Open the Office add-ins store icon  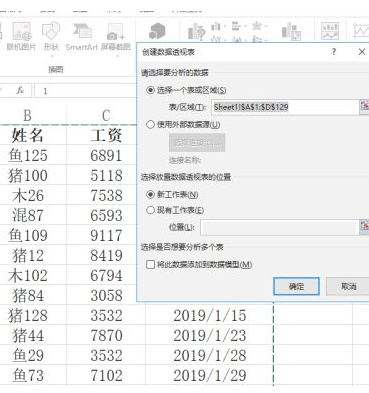pos(157,31)
